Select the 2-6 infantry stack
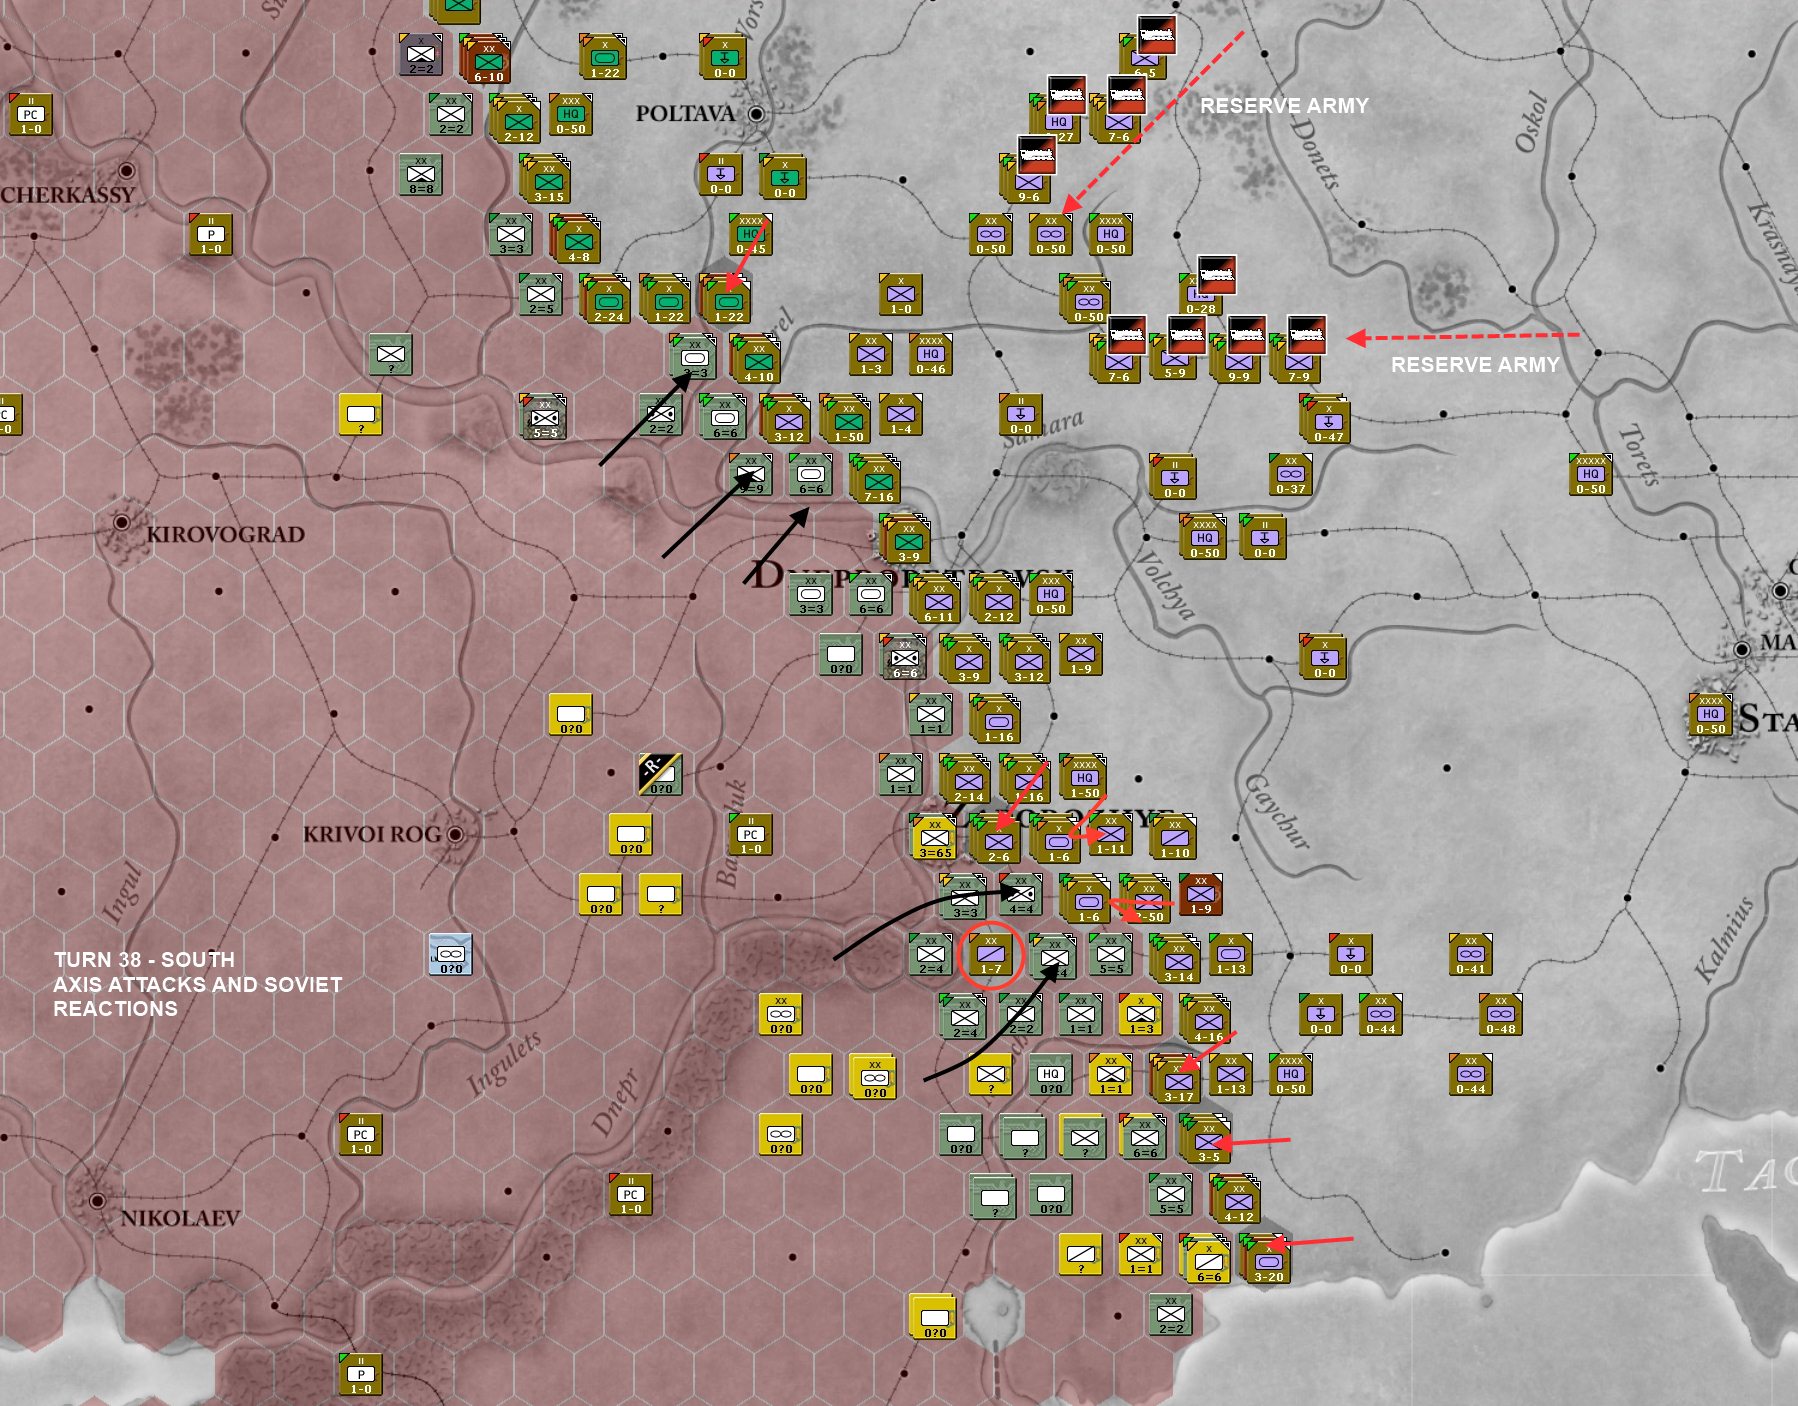This screenshot has width=1798, height=1406. (997, 840)
